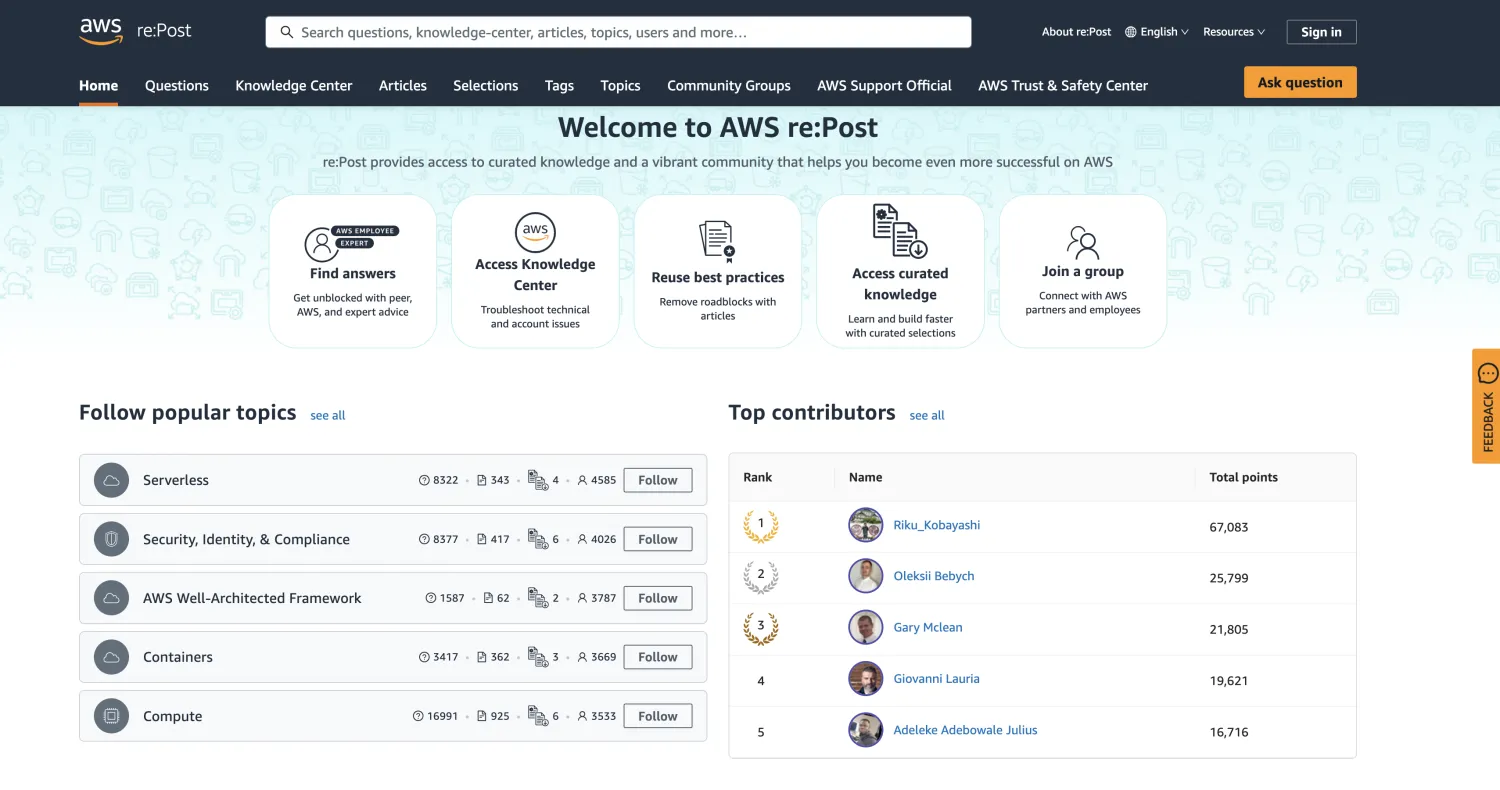
Task: Click the AWS Knowledge Center circle icon
Action: 535,231
